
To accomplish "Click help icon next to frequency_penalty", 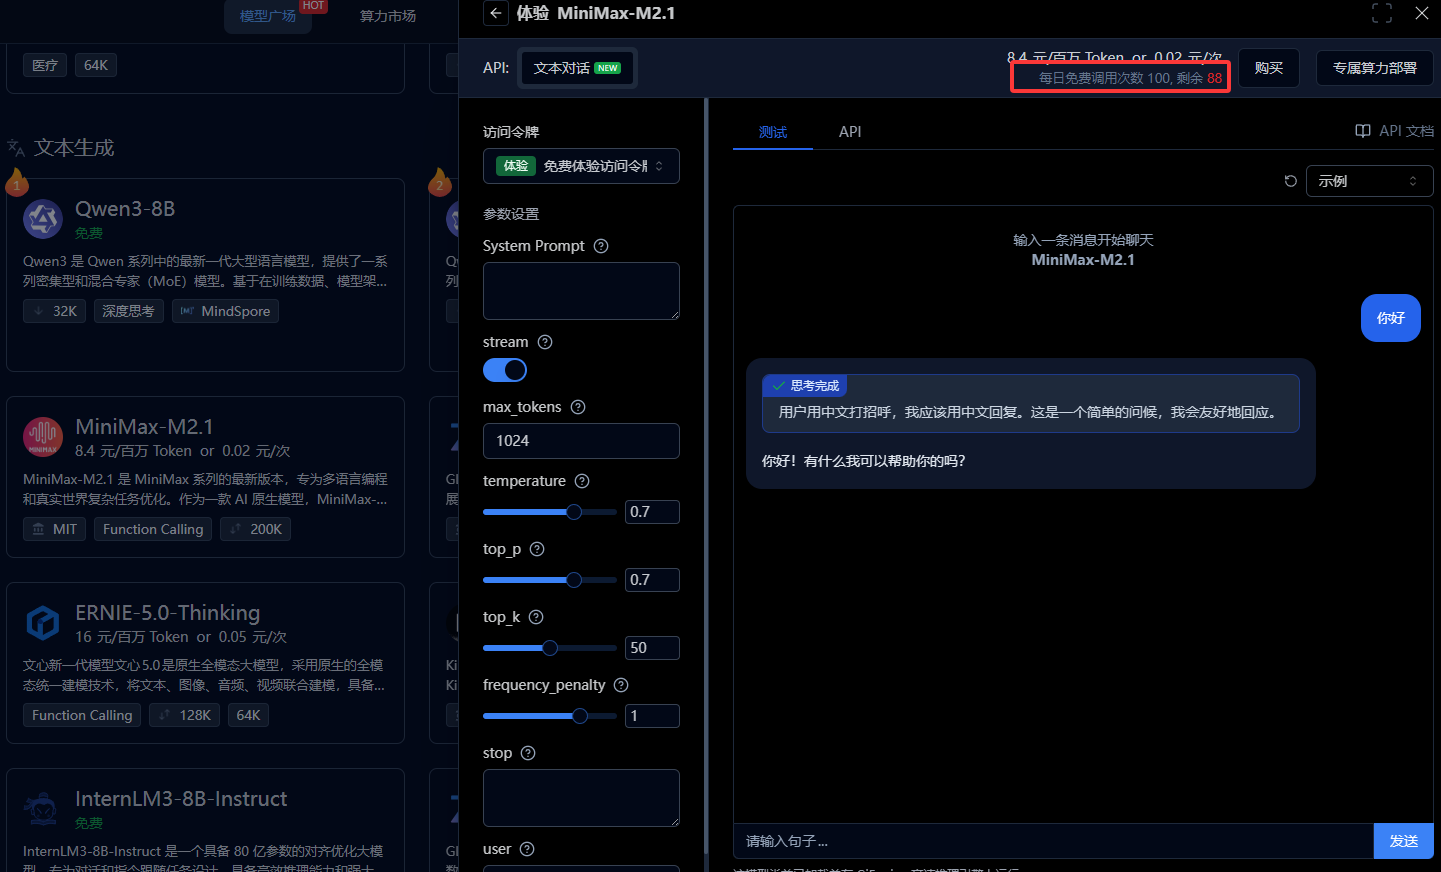I will point(621,685).
